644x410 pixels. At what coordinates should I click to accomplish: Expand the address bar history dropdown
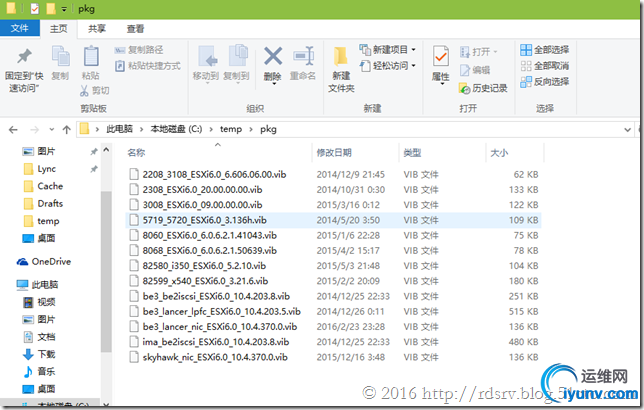pos(628,130)
